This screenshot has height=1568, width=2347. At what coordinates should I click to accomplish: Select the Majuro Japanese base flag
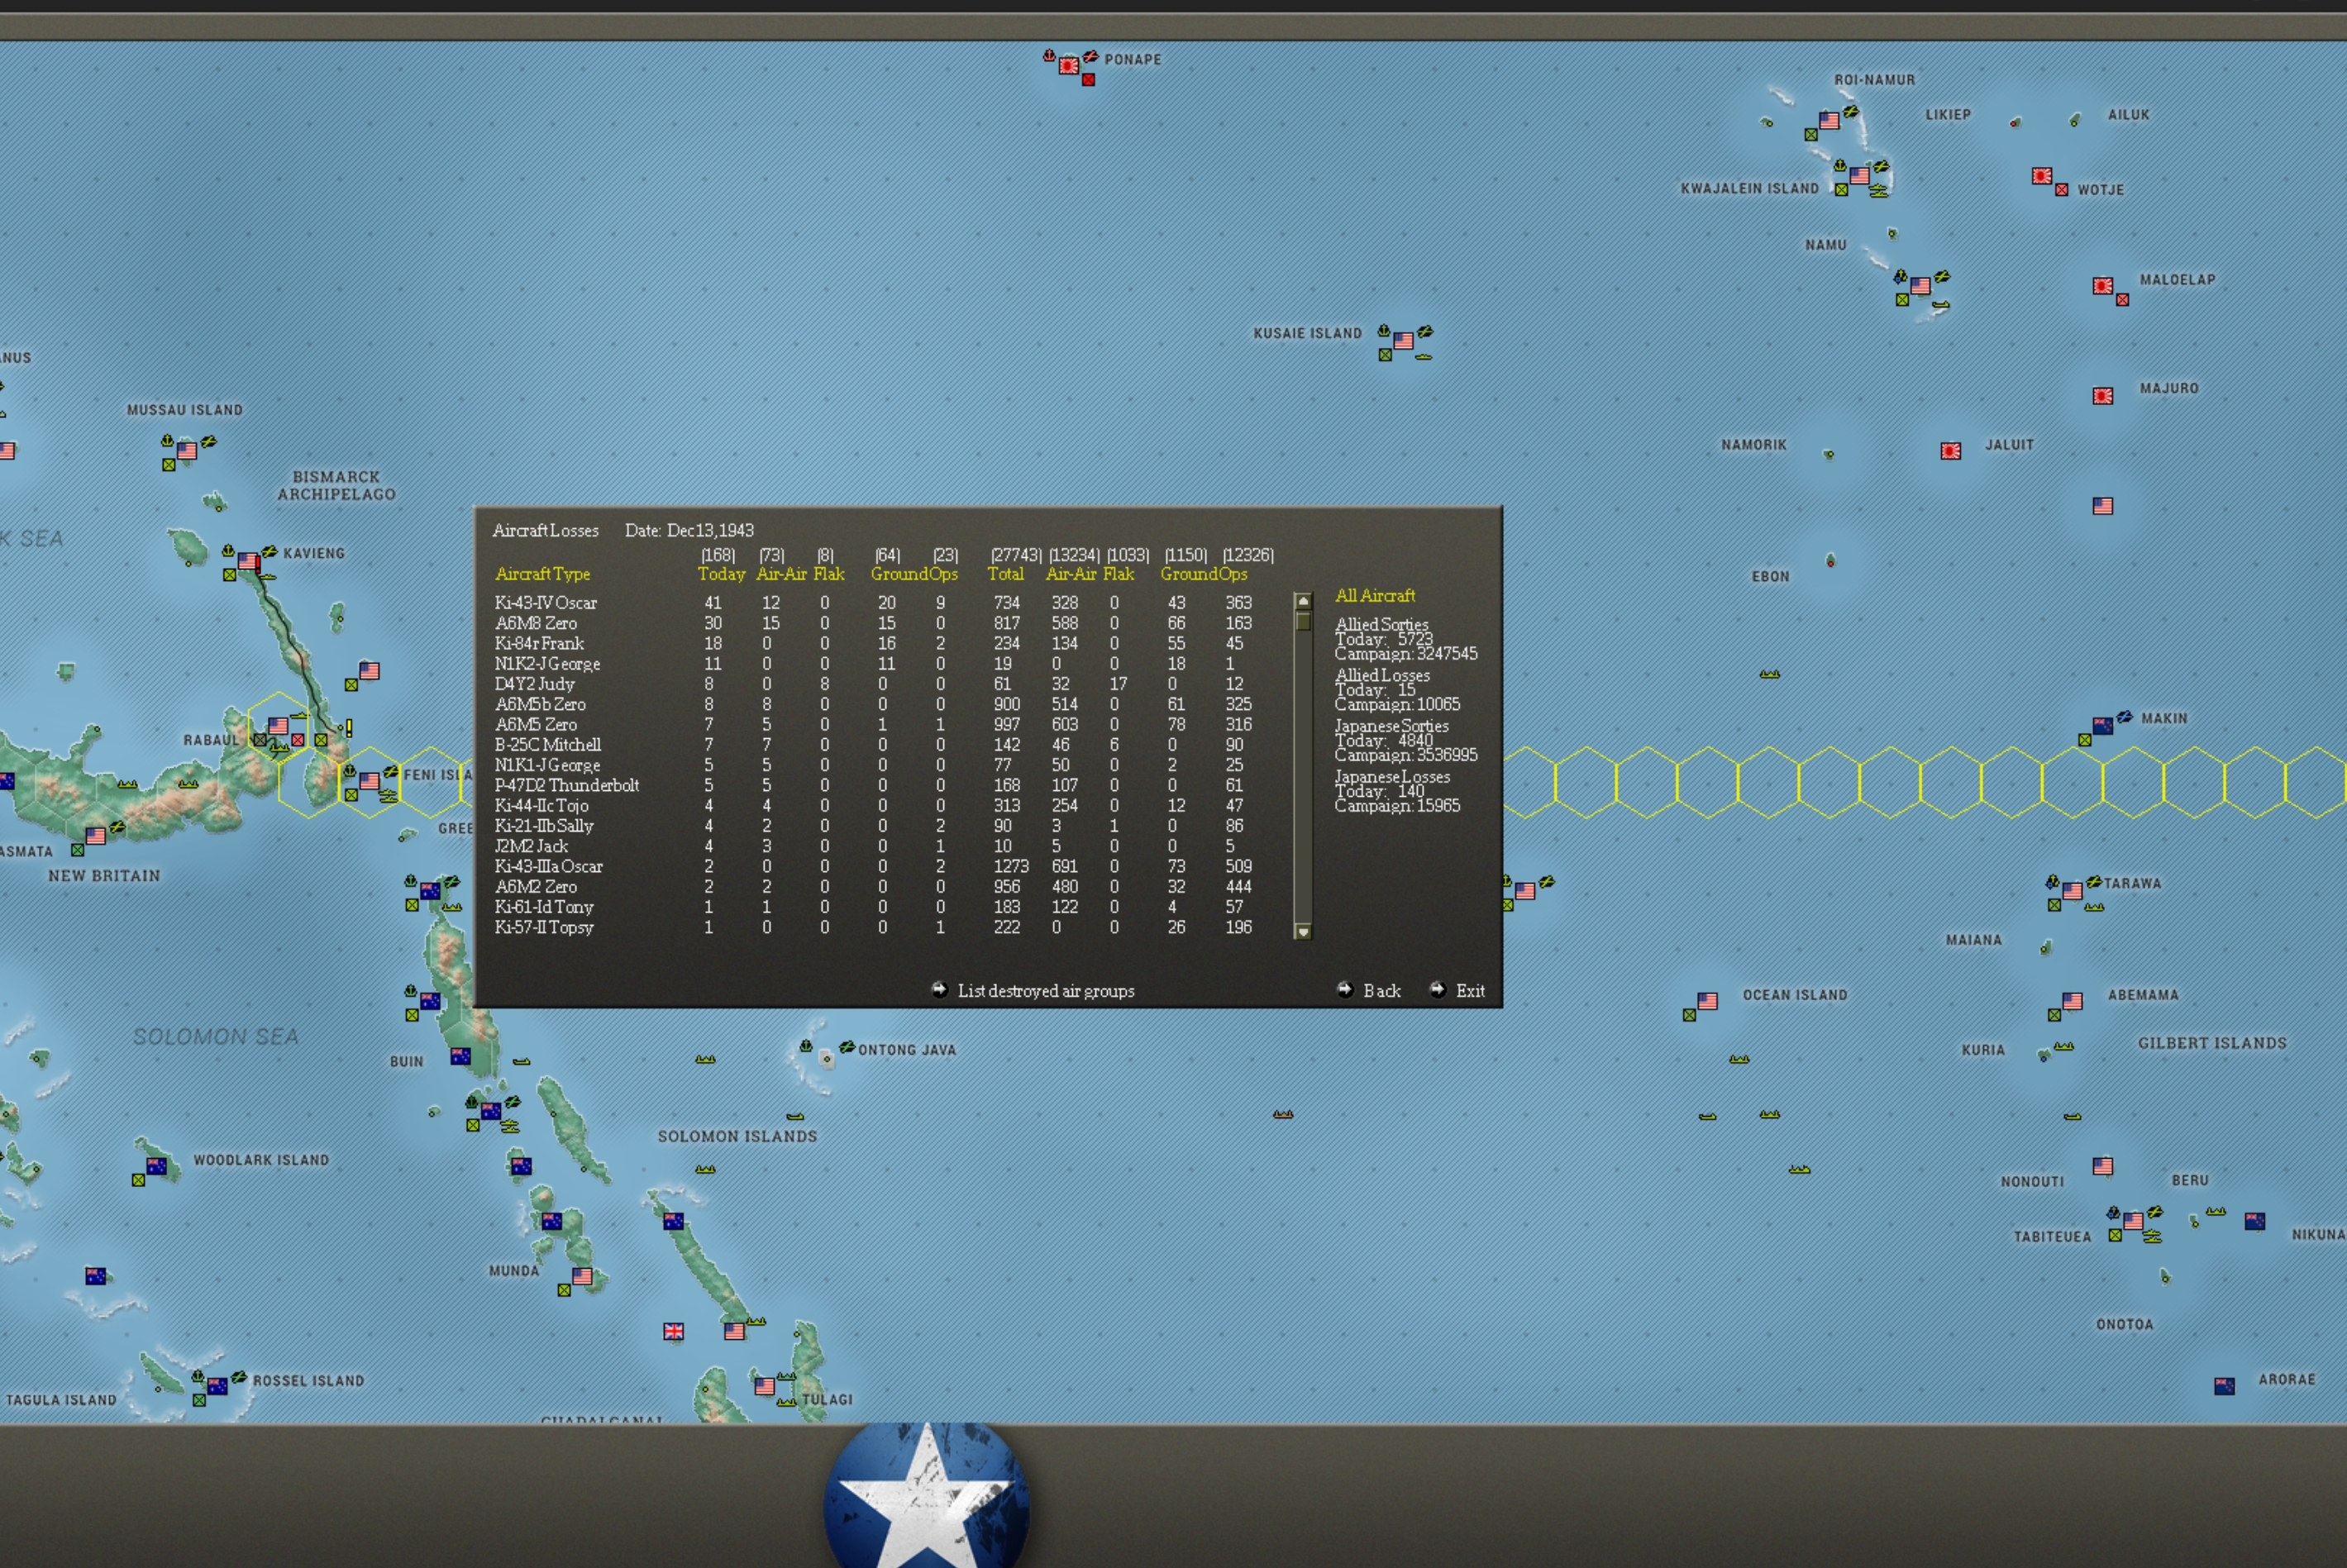2103,396
